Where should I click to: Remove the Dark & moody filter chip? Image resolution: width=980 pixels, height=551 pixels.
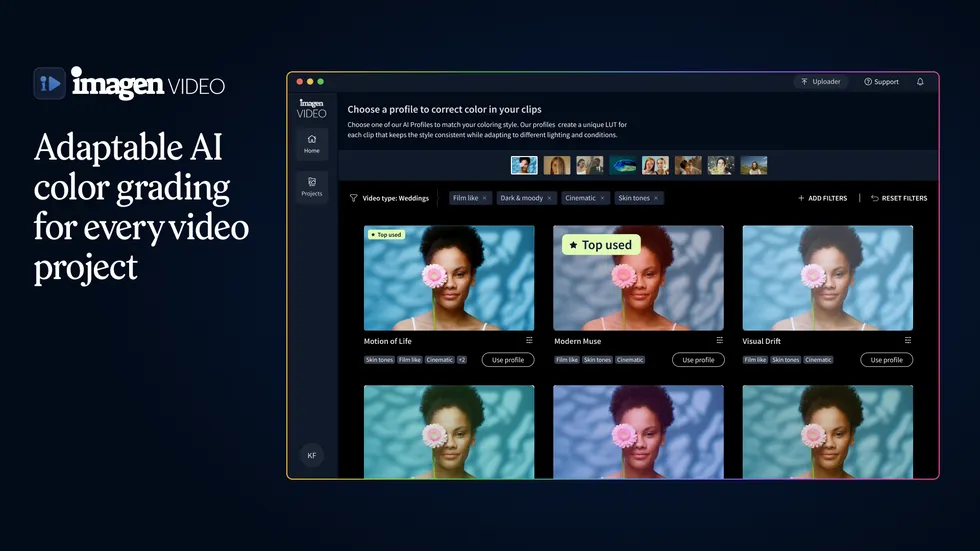549,198
